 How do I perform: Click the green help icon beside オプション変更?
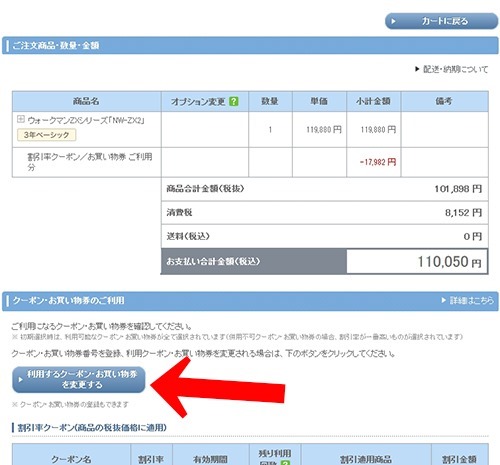(x=234, y=101)
